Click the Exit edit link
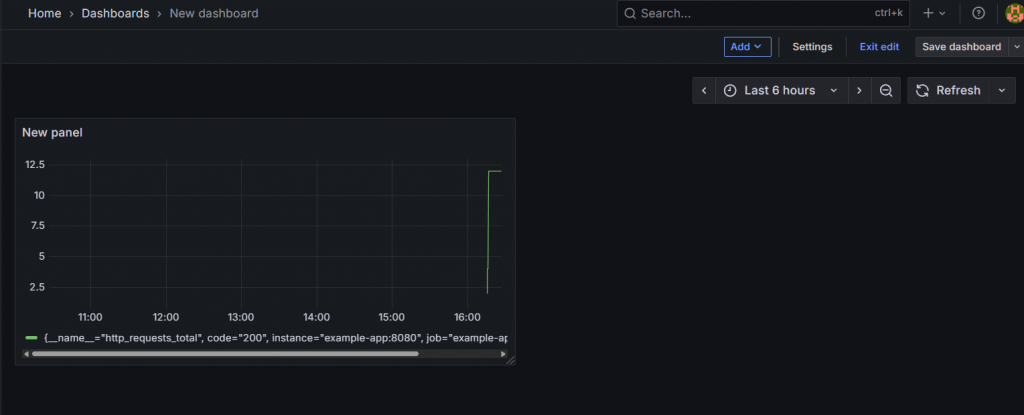This screenshot has height=415, width=1024. (879, 46)
